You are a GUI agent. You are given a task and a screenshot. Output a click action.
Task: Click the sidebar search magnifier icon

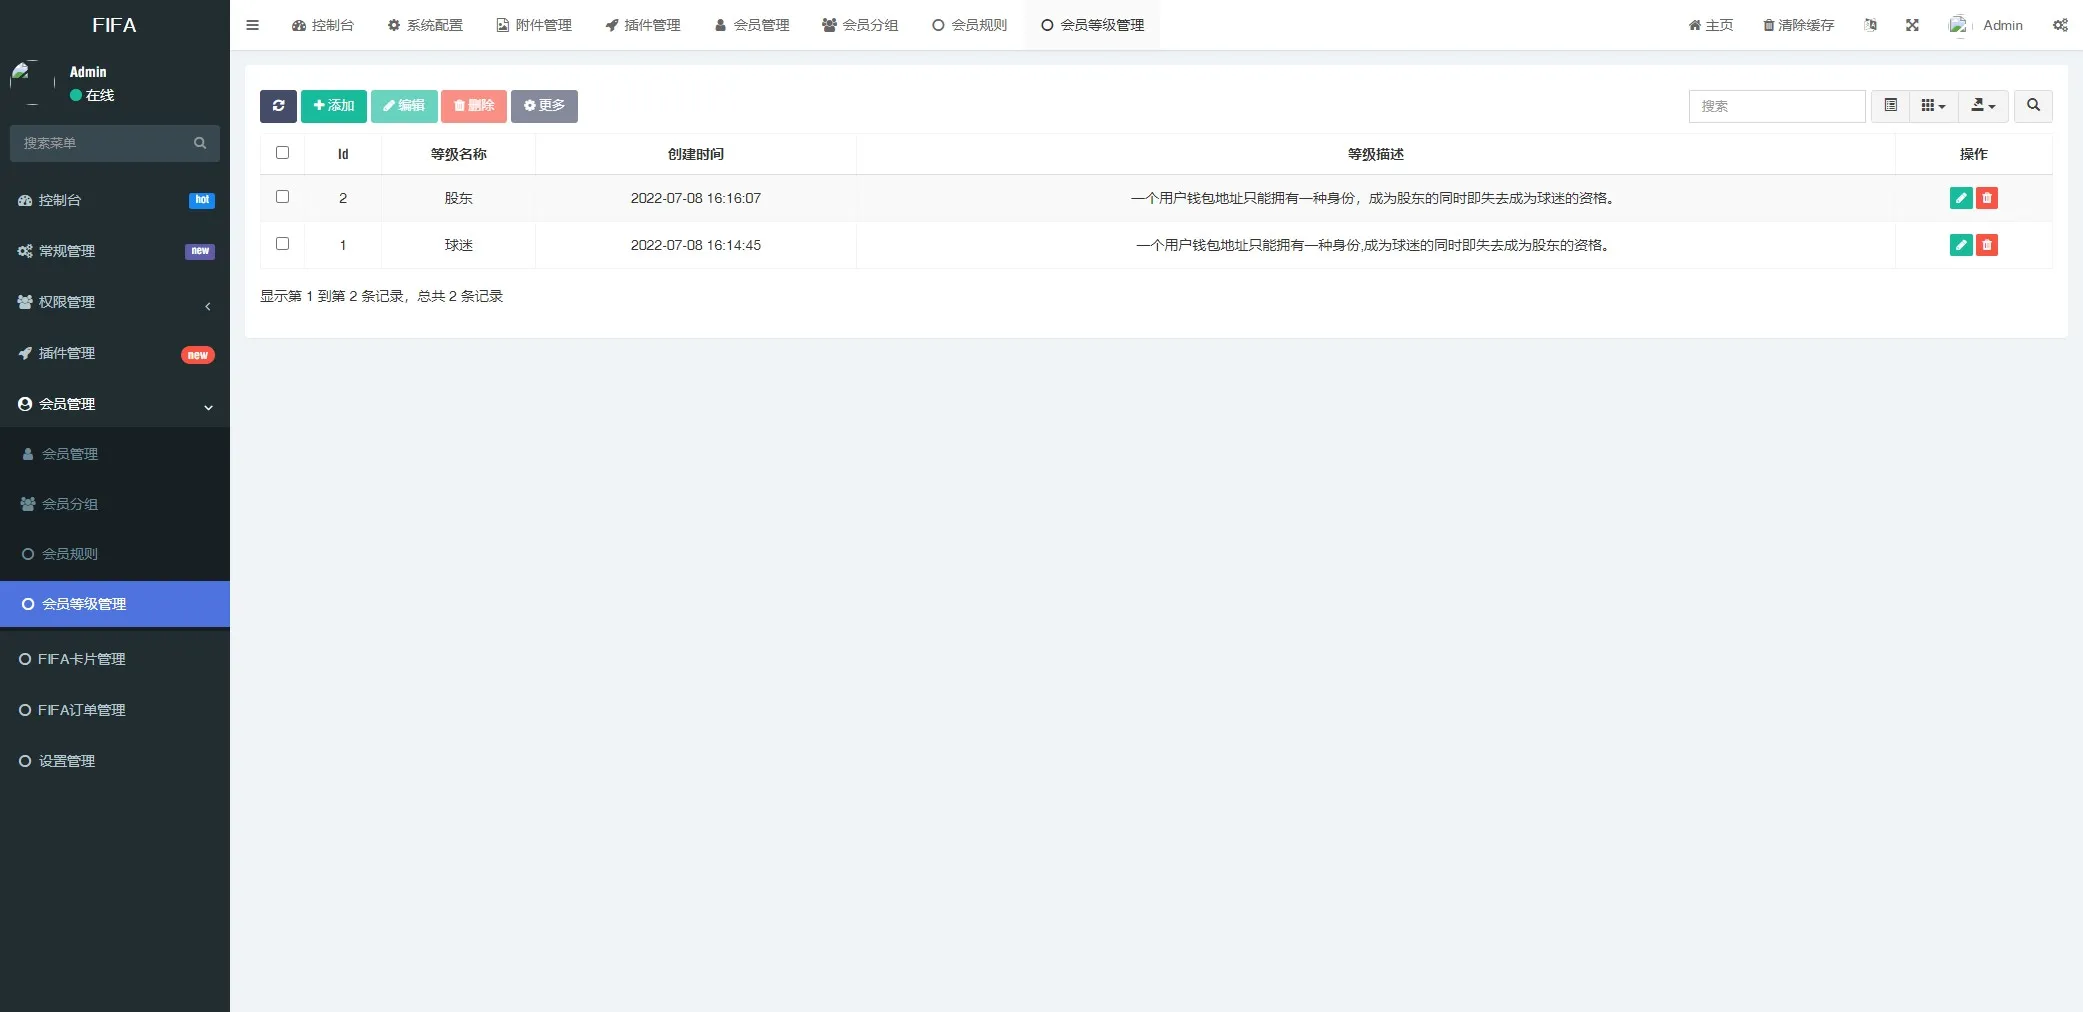pos(200,143)
